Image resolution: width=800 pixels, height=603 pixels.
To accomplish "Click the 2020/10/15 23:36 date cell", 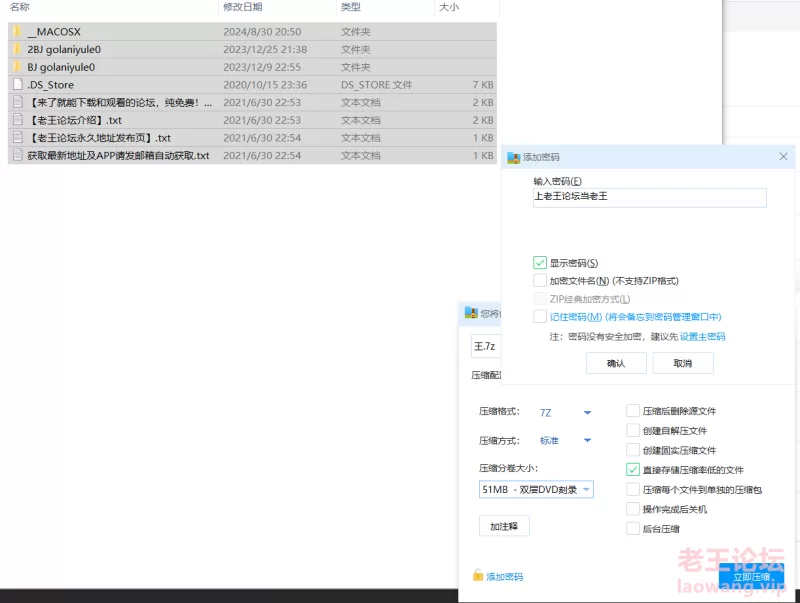I will point(265,85).
